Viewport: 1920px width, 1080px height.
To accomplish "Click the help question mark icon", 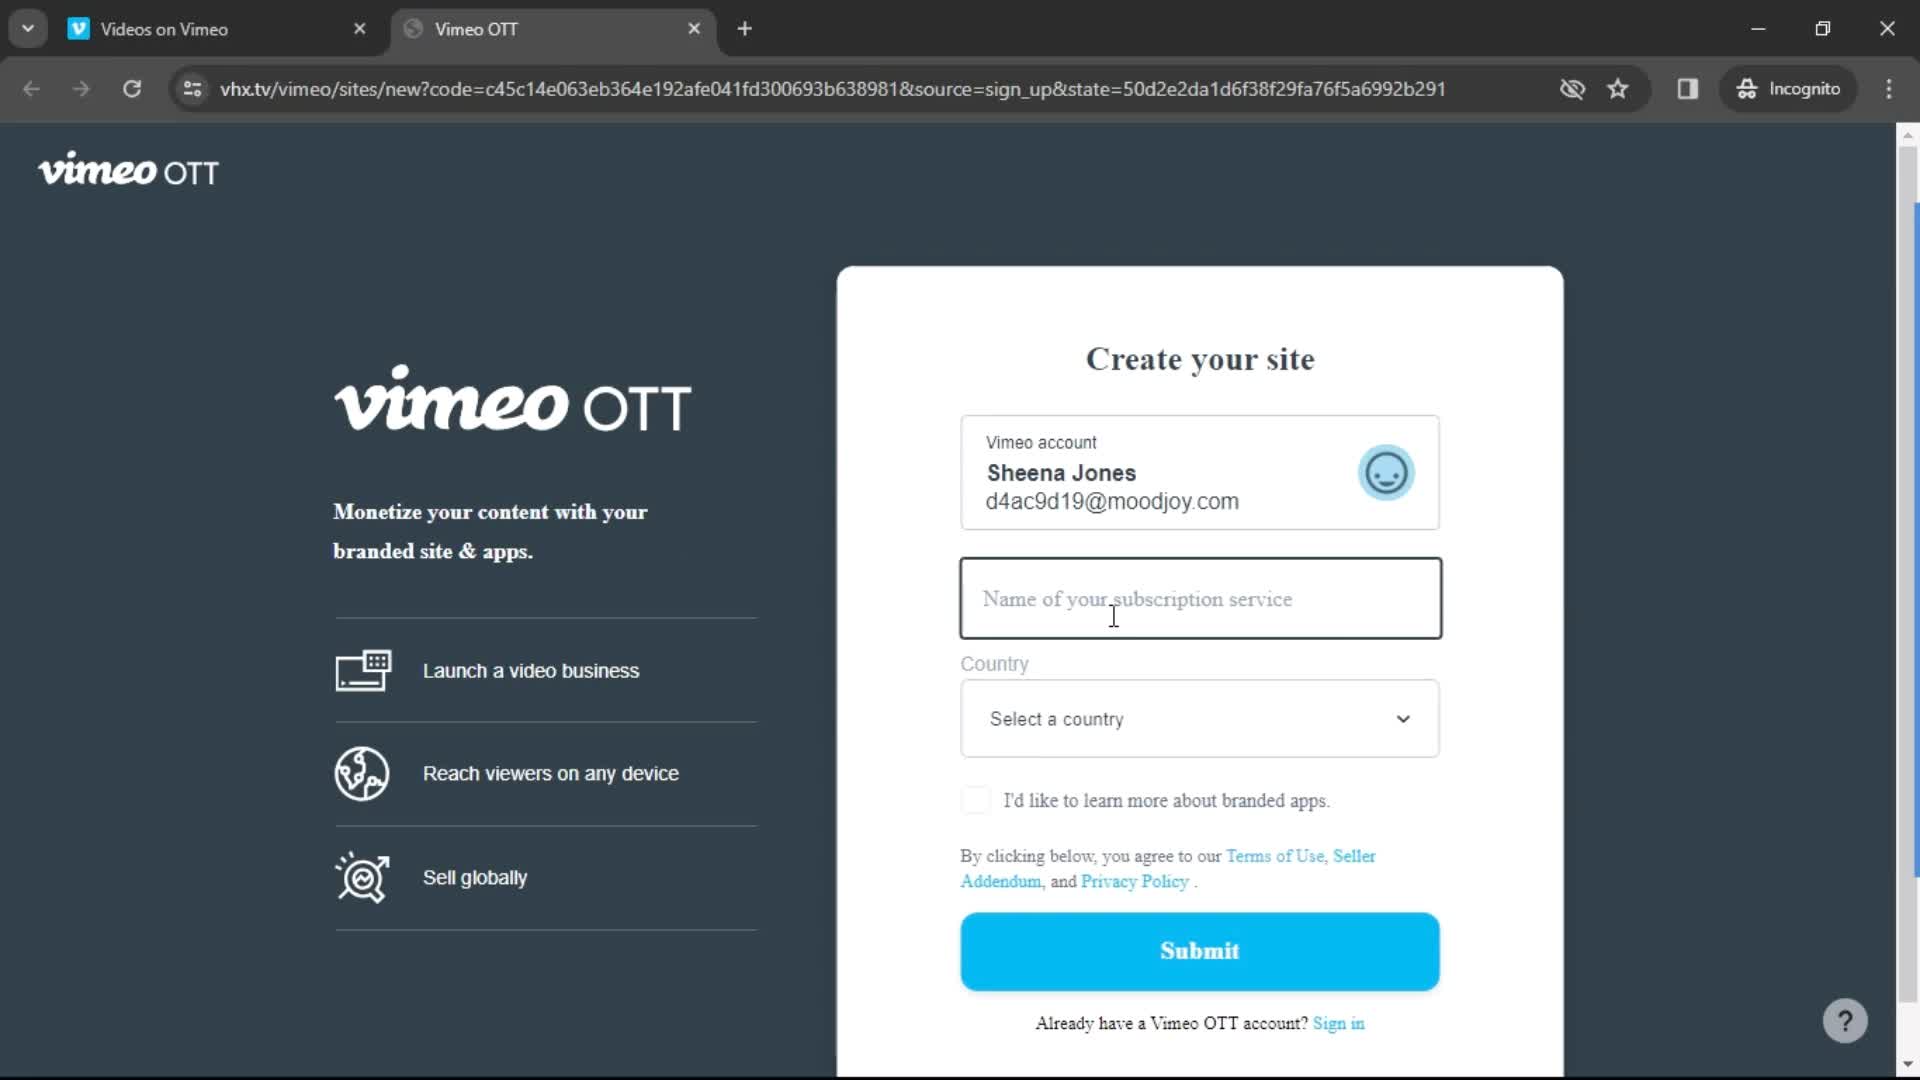I will click(1844, 1019).
